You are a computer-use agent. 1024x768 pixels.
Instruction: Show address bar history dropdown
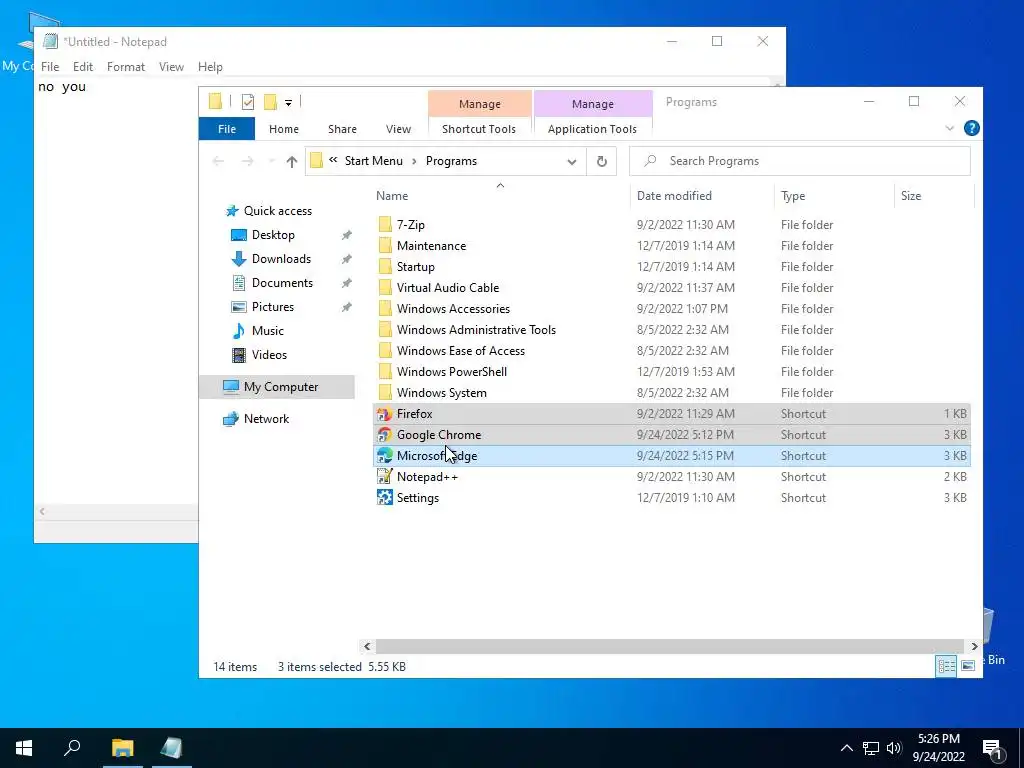571,161
